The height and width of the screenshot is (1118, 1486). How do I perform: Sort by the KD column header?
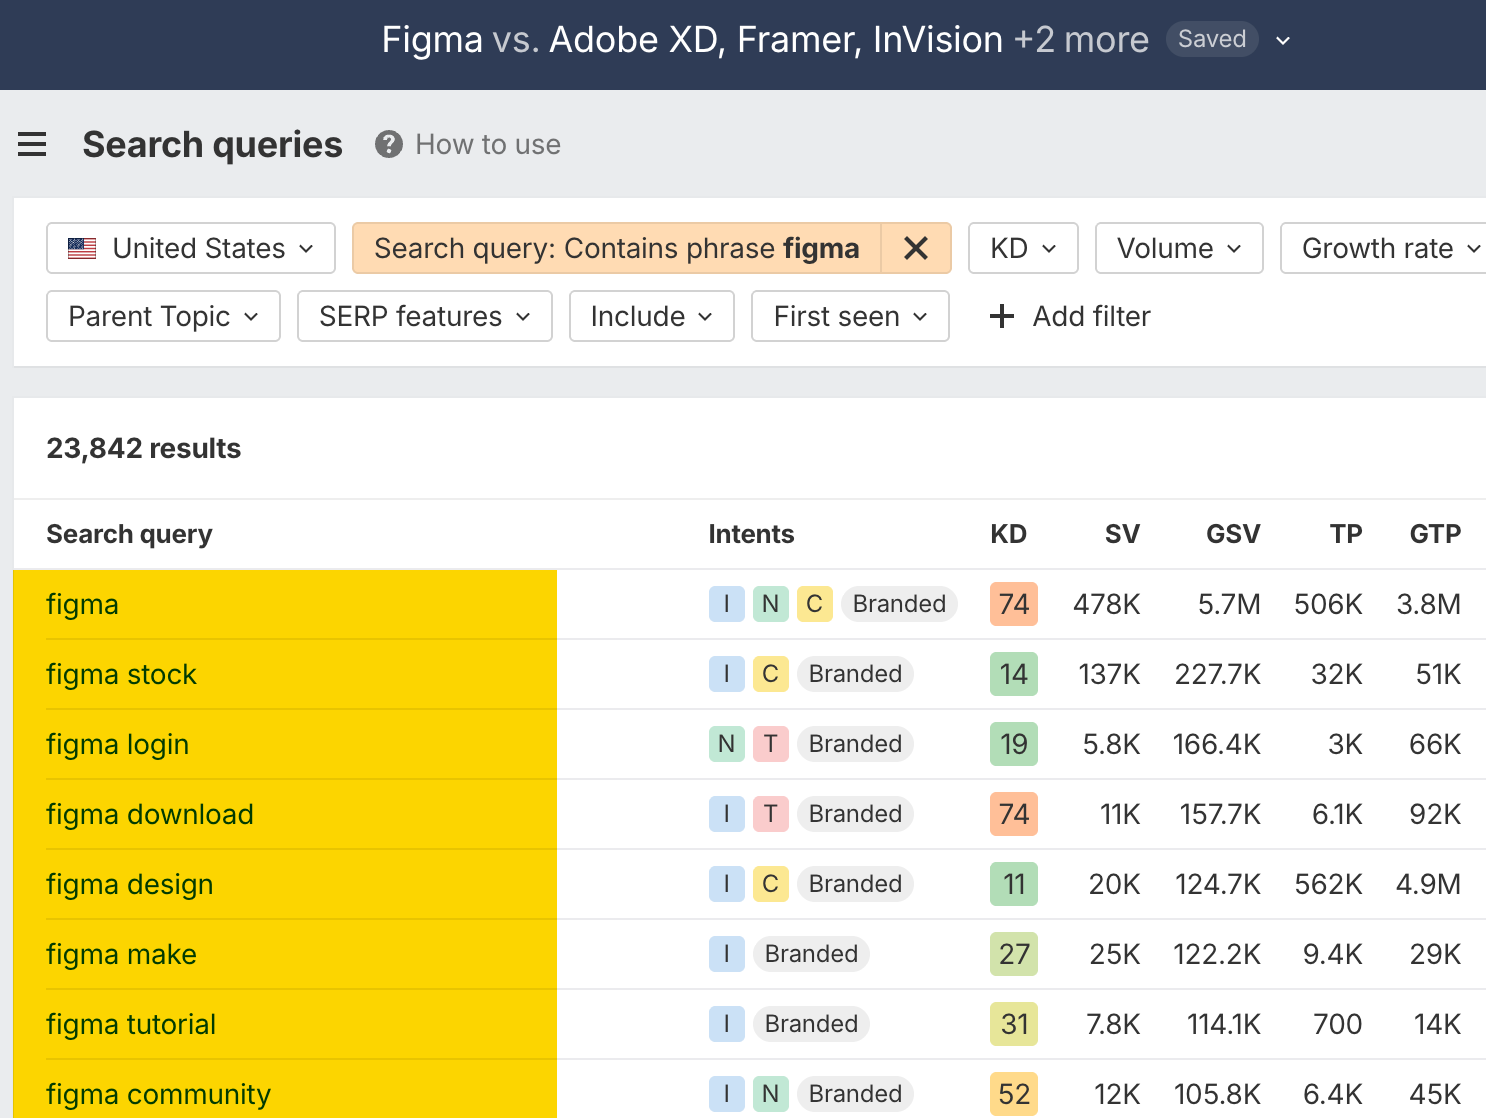pyautogui.click(x=1008, y=534)
